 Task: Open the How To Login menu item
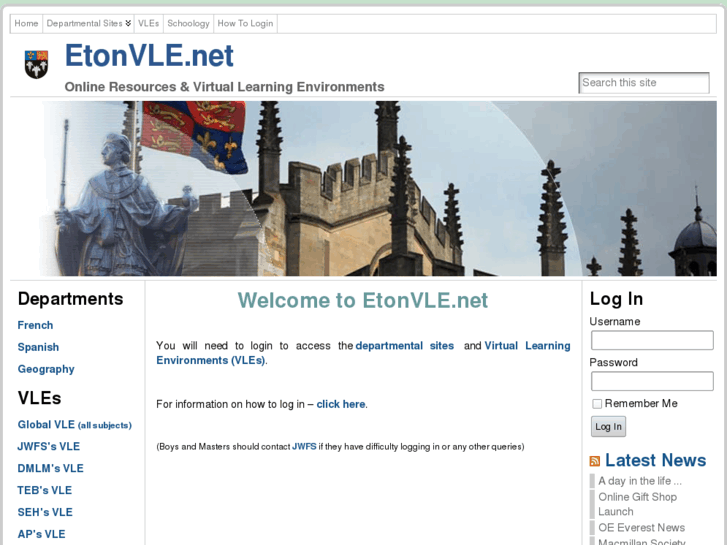point(245,24)
